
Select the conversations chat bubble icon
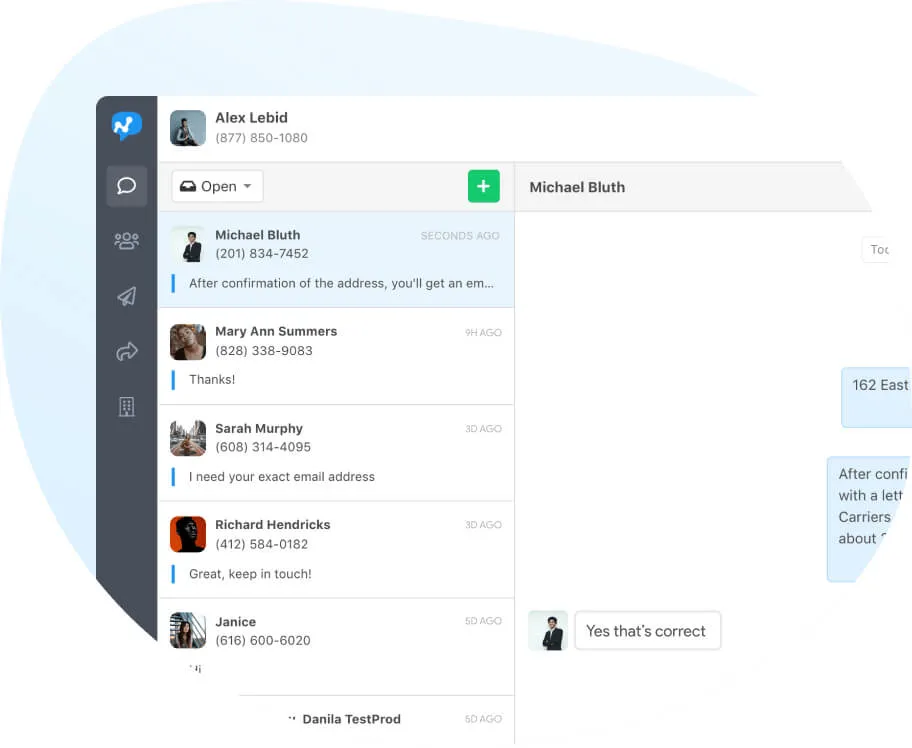pos(127,186)
